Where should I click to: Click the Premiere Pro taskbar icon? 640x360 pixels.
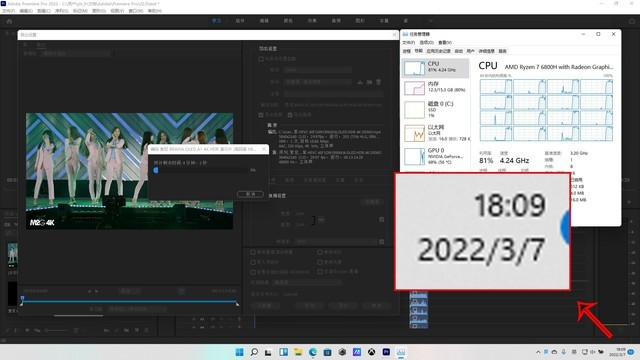[x=386, y=352]
